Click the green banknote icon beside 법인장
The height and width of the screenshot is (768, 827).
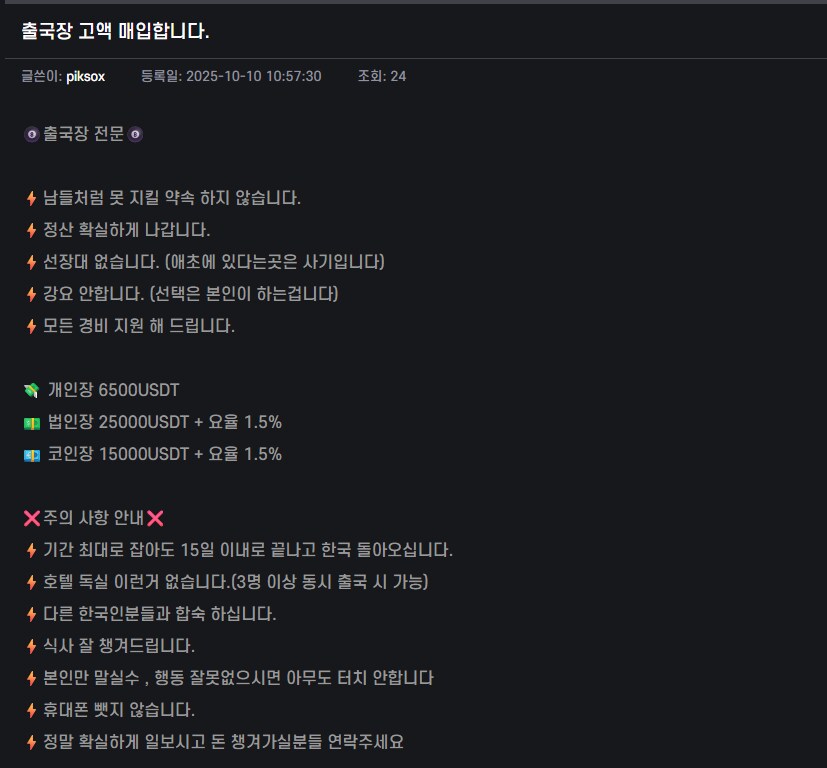tap(31, 422)
